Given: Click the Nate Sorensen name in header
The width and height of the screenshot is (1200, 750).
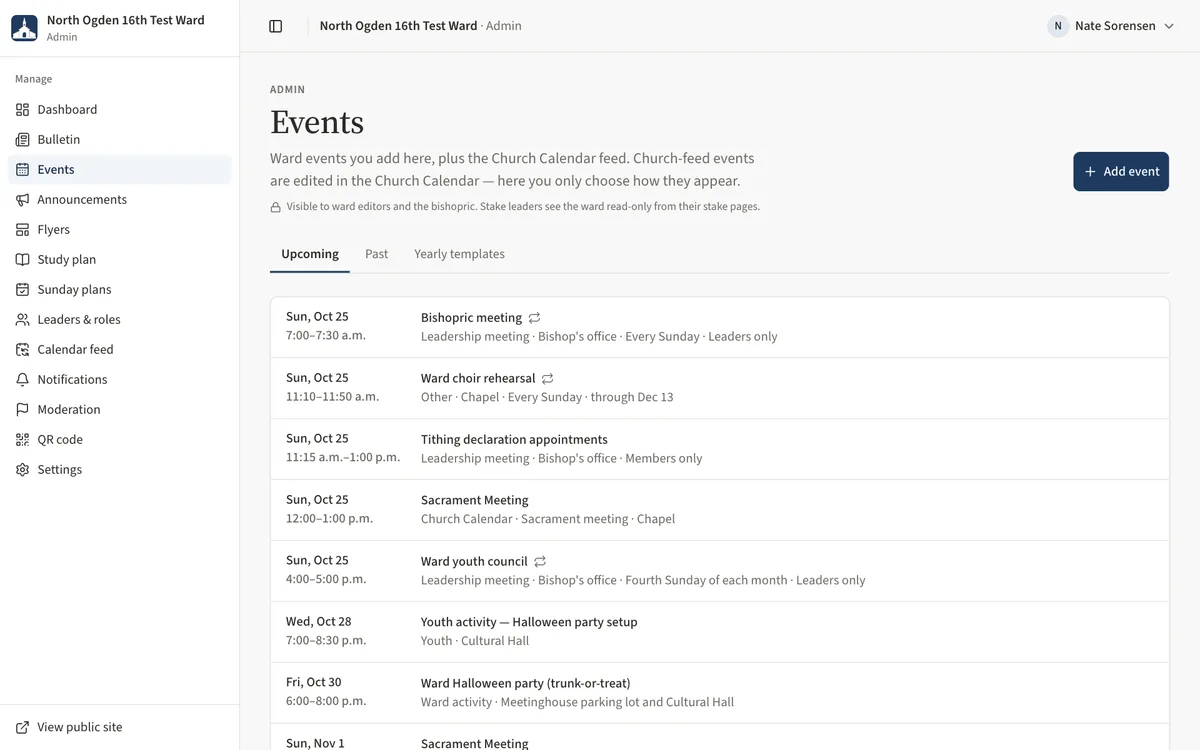Looking at the screenshot, I should (x=1115, y=26).
